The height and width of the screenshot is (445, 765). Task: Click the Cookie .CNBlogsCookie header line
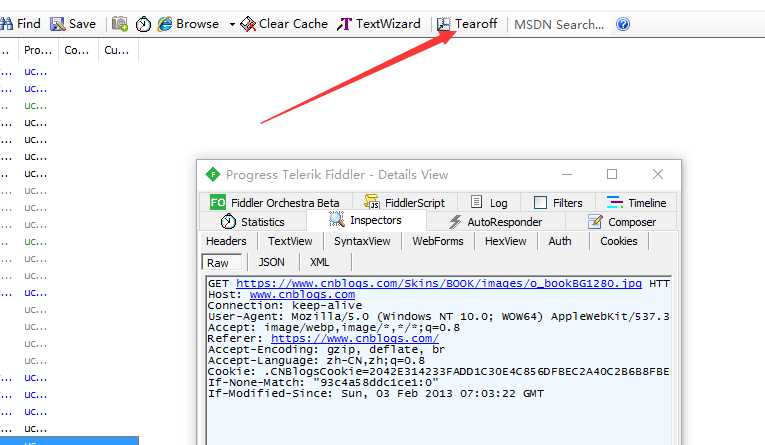point(439,372)
